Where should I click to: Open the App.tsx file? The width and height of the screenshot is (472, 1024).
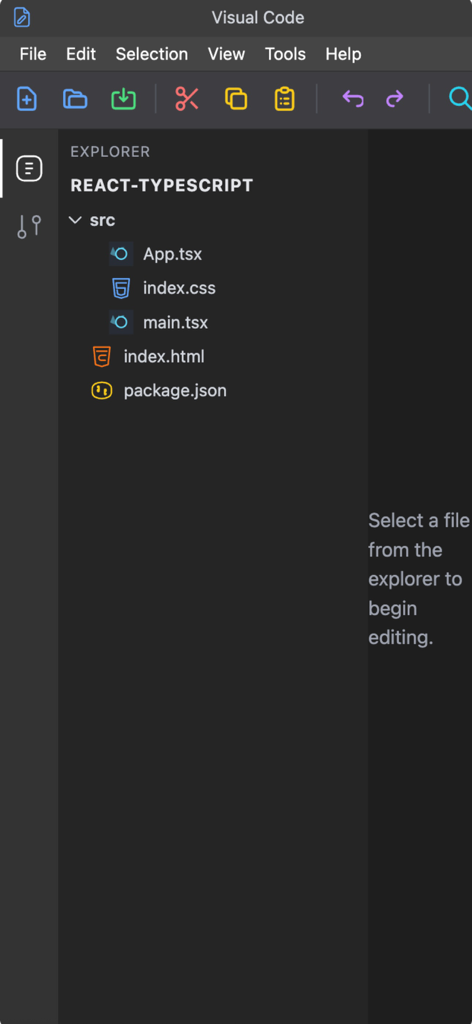tap(172, 254)
